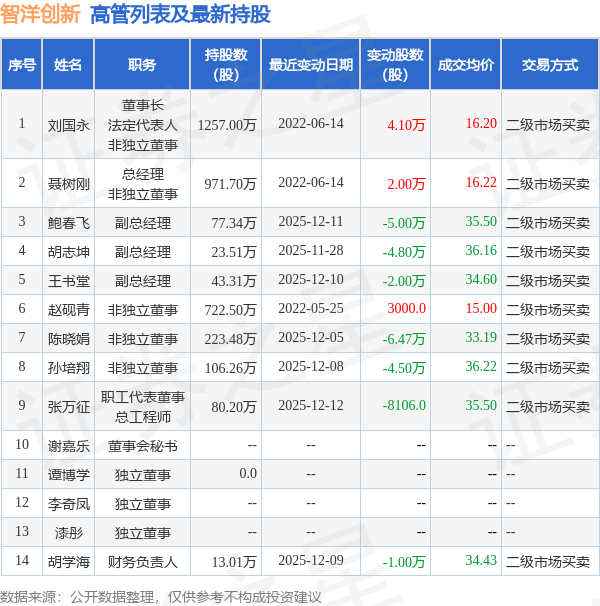Select the name 孙培翔
The width and height of the screenshot is (600, 606).
click(68, 368)
